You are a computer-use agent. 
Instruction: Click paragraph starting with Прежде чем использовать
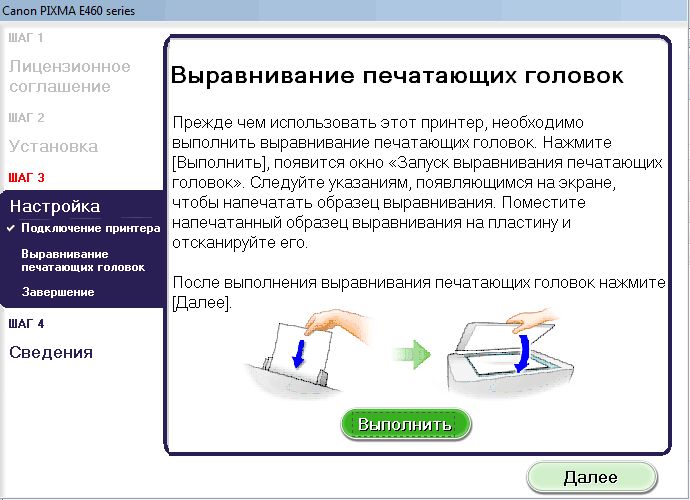coord(417,182)
